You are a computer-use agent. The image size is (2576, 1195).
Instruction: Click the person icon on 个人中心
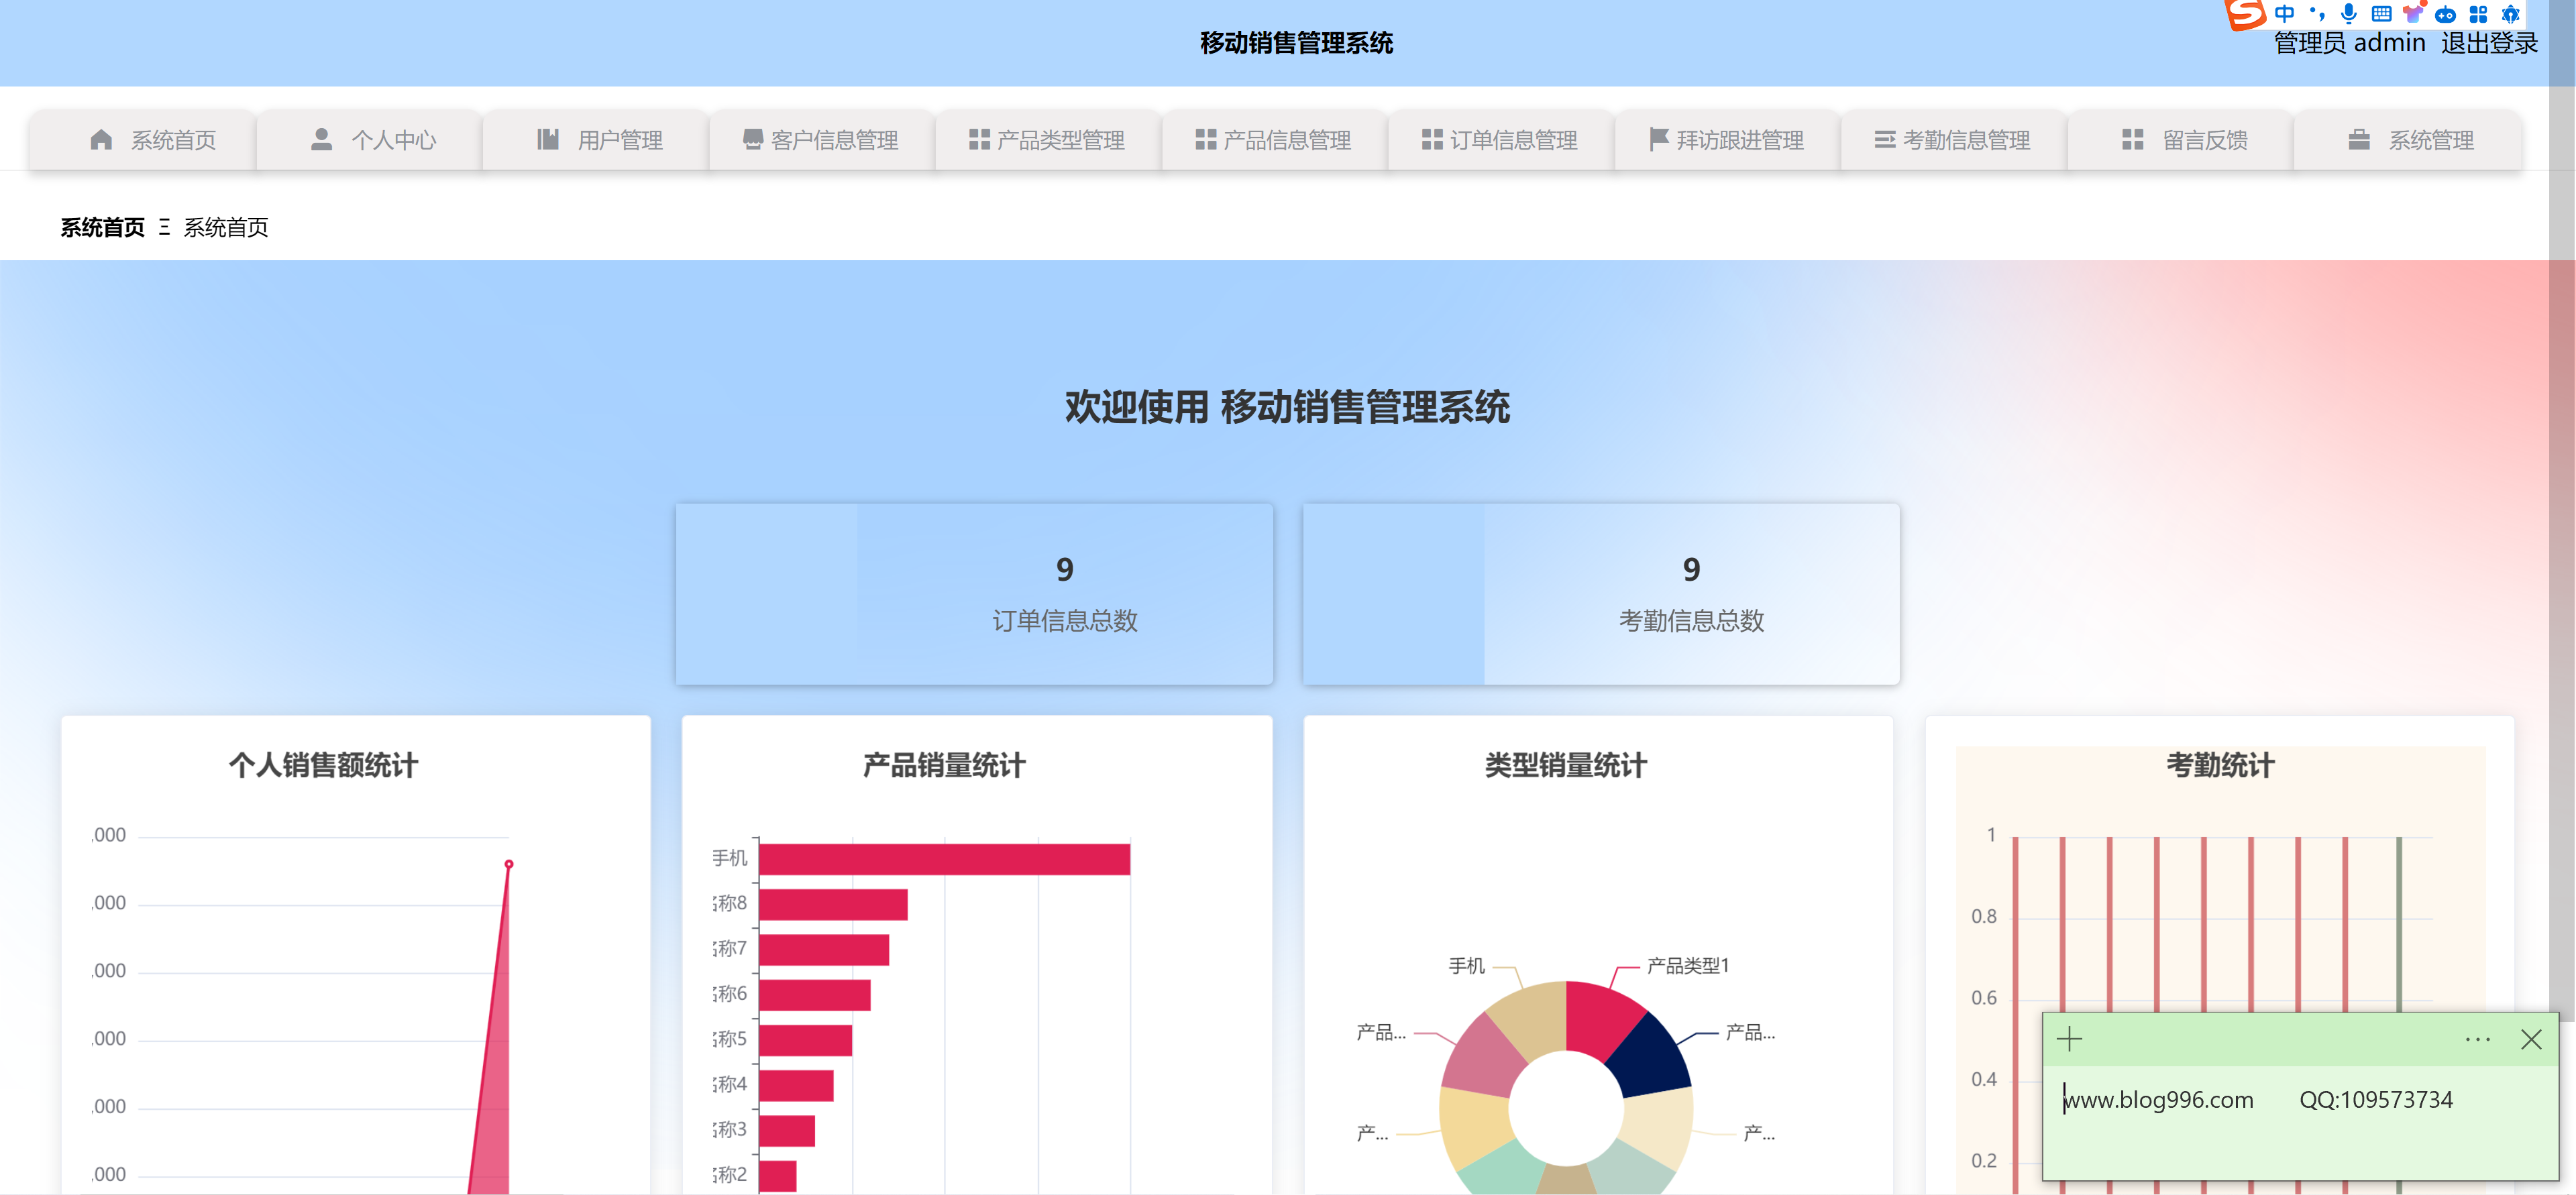tap(322, 139)
